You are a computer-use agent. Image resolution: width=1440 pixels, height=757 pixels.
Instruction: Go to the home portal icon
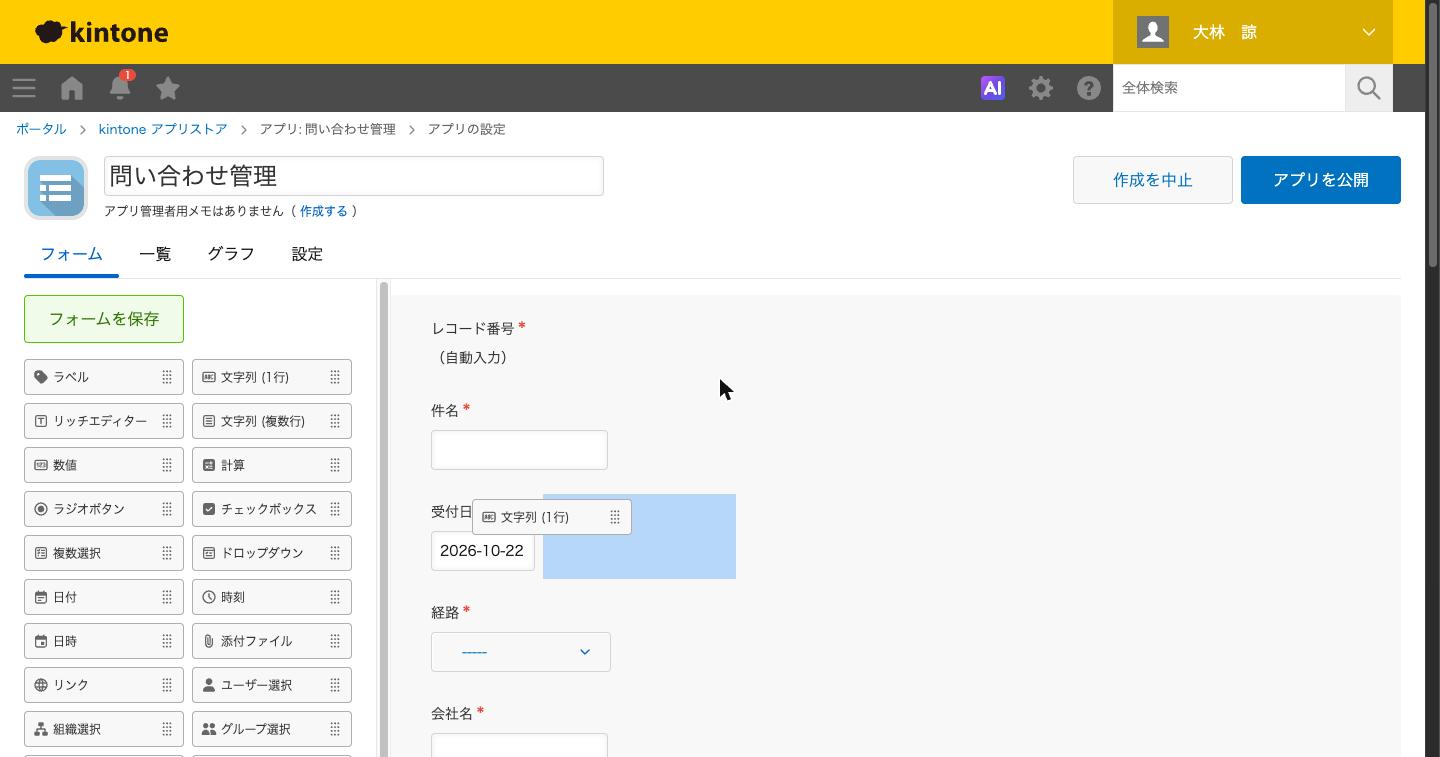(x=72, y=88)
